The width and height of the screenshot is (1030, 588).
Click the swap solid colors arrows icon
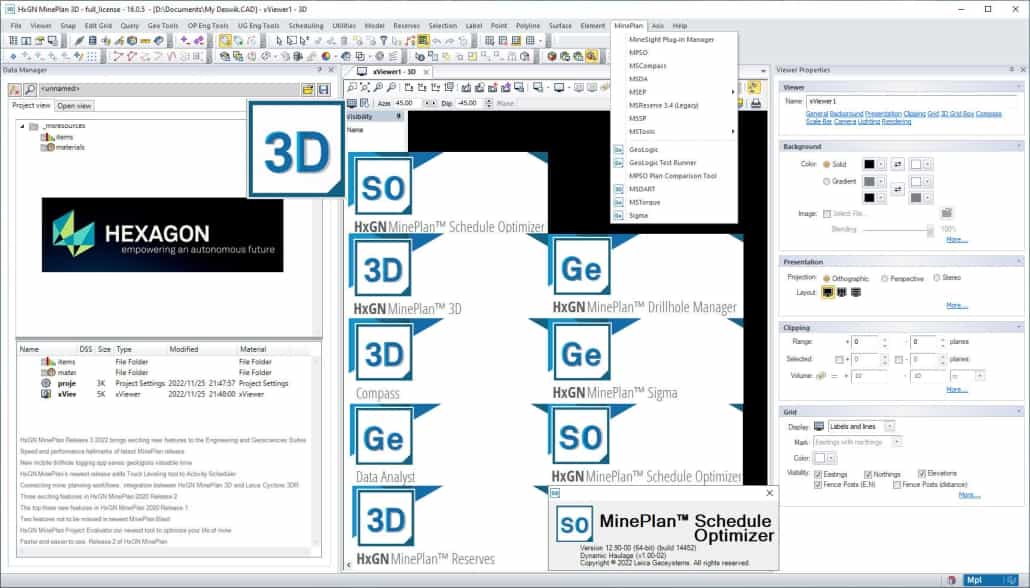tap(897, 164)
